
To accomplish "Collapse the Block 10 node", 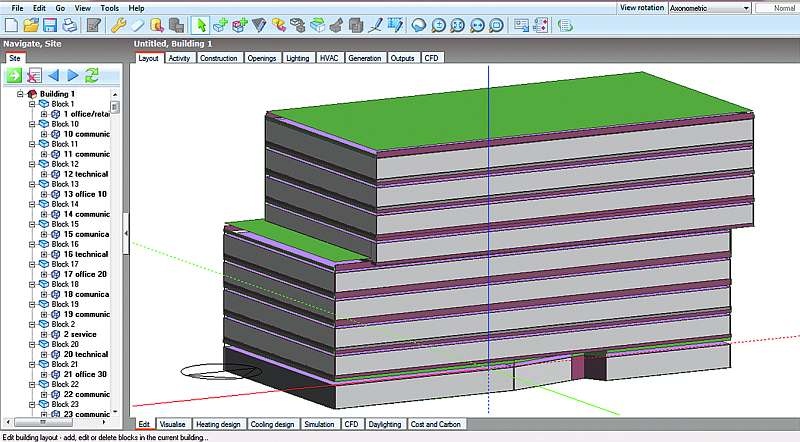I will (32, 124).
